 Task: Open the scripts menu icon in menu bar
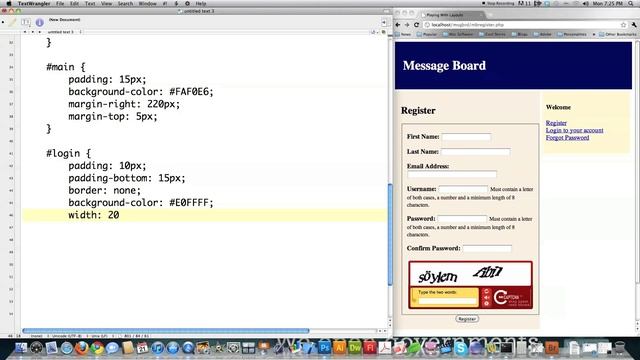[x=176, y=4]
